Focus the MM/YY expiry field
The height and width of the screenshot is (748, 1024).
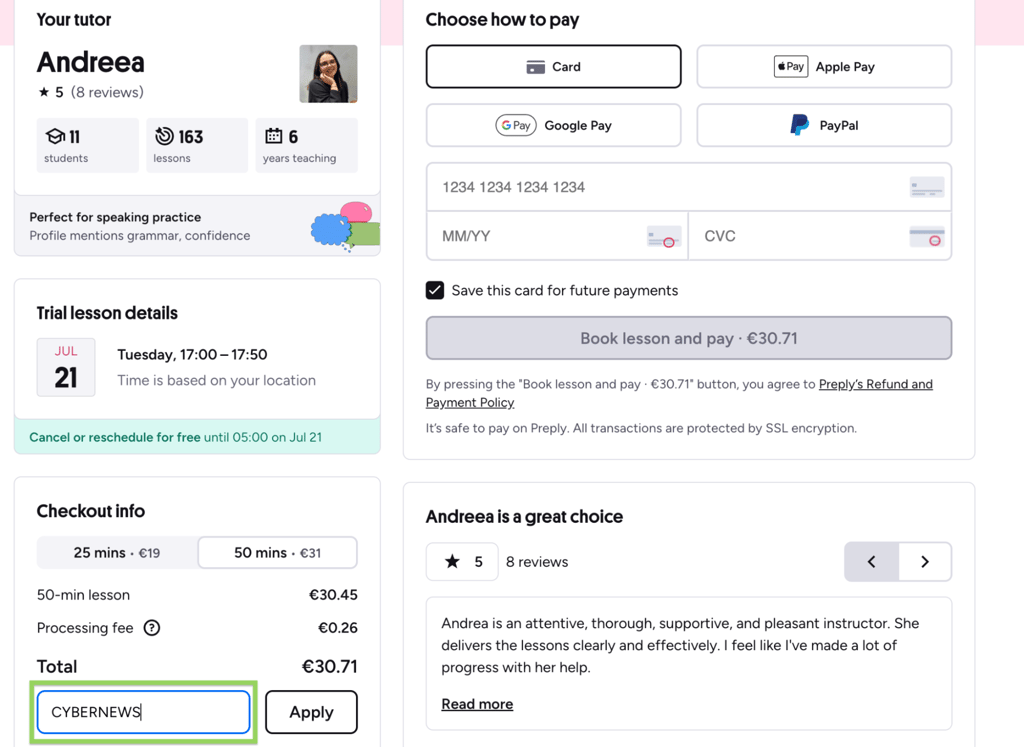pos(557,236)
